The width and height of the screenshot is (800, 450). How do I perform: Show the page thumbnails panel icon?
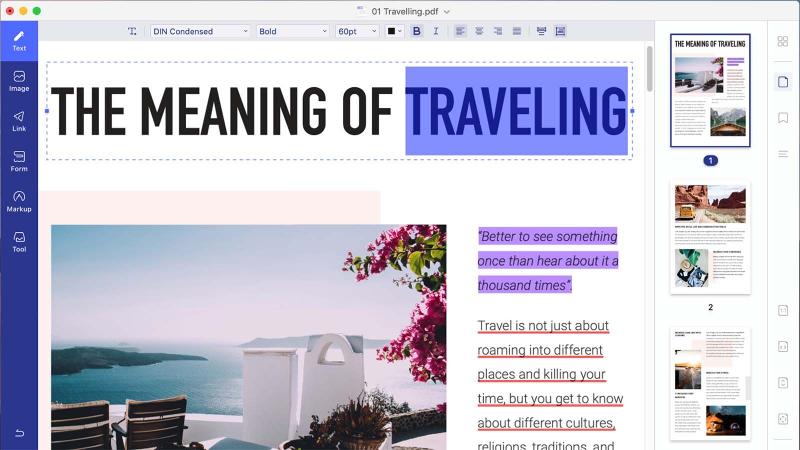pos(783,82)
